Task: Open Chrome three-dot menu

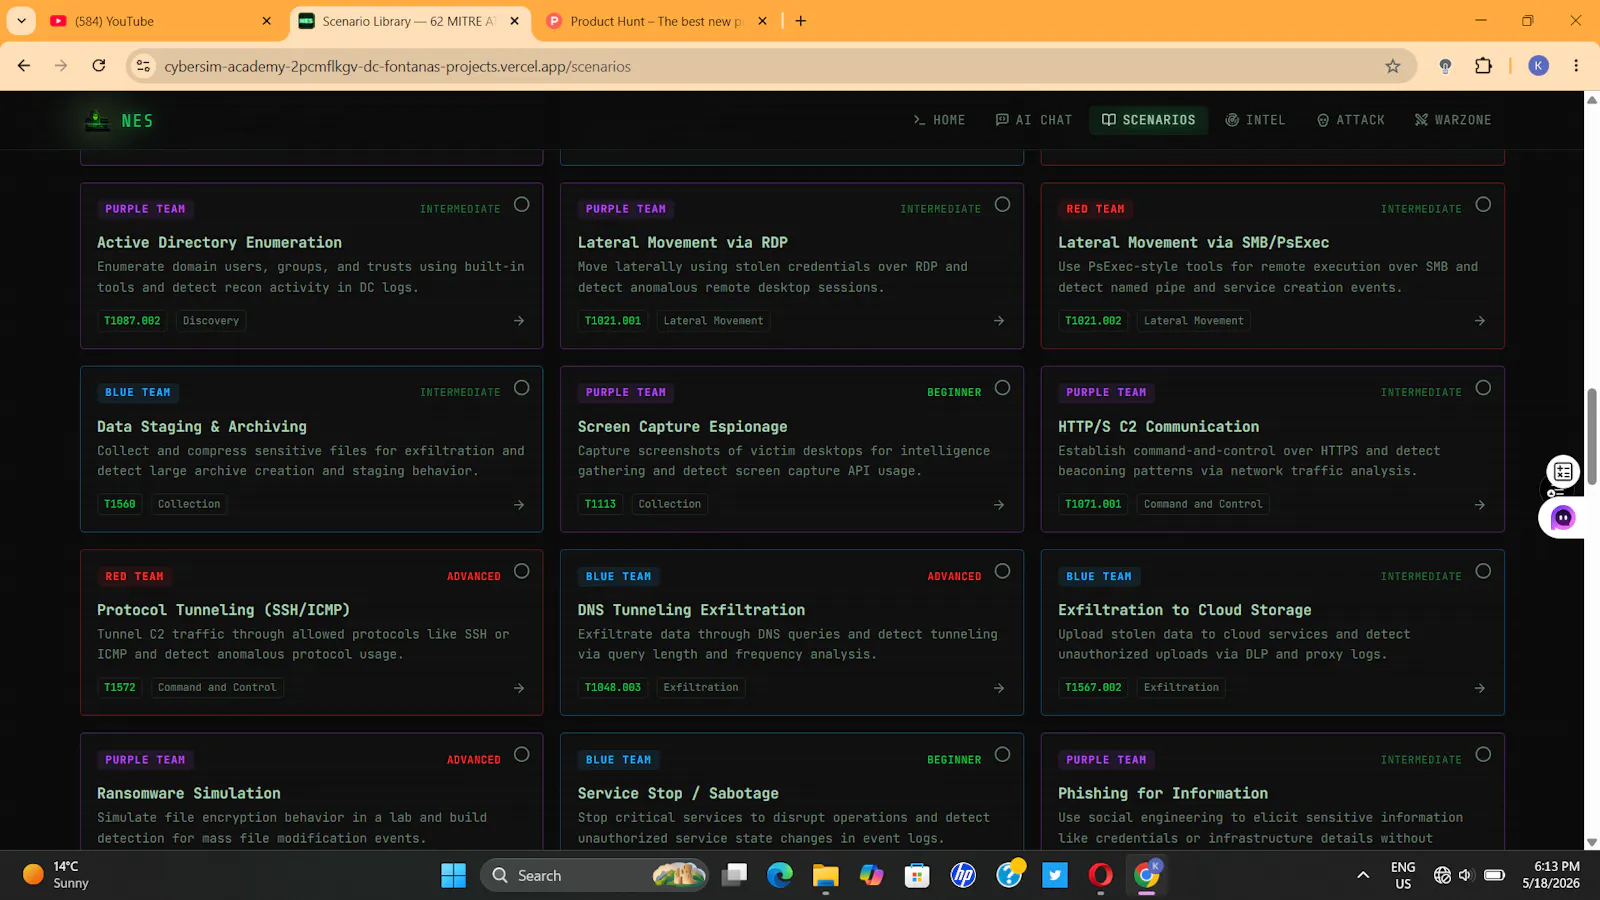Action: pos(1576,66)
